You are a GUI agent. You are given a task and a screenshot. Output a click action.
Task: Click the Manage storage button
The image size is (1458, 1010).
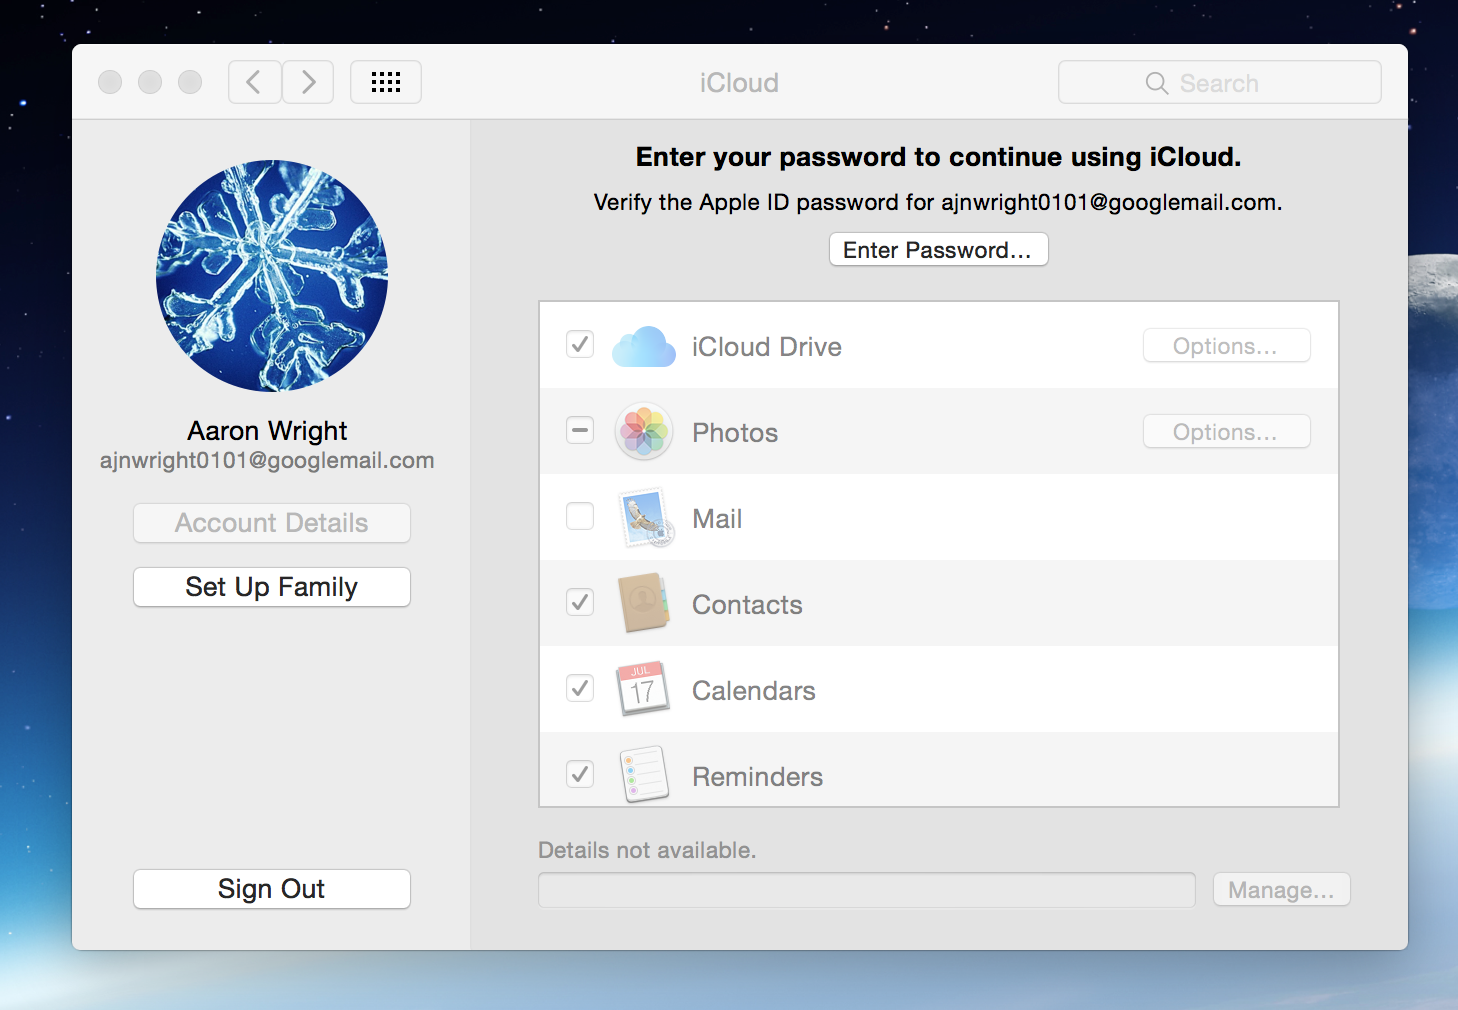pyautogui.click(x=1281, y=890)
